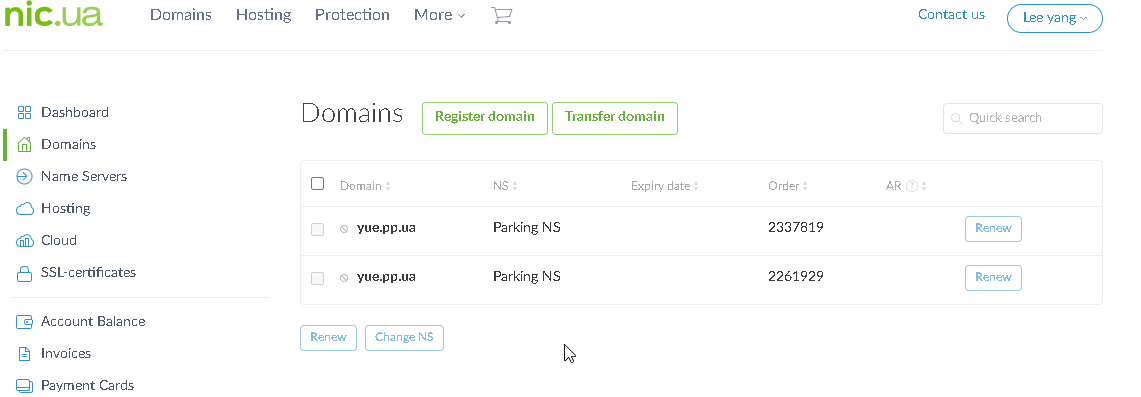Expand the More menu in top navigation

click(x=440, y=15)
